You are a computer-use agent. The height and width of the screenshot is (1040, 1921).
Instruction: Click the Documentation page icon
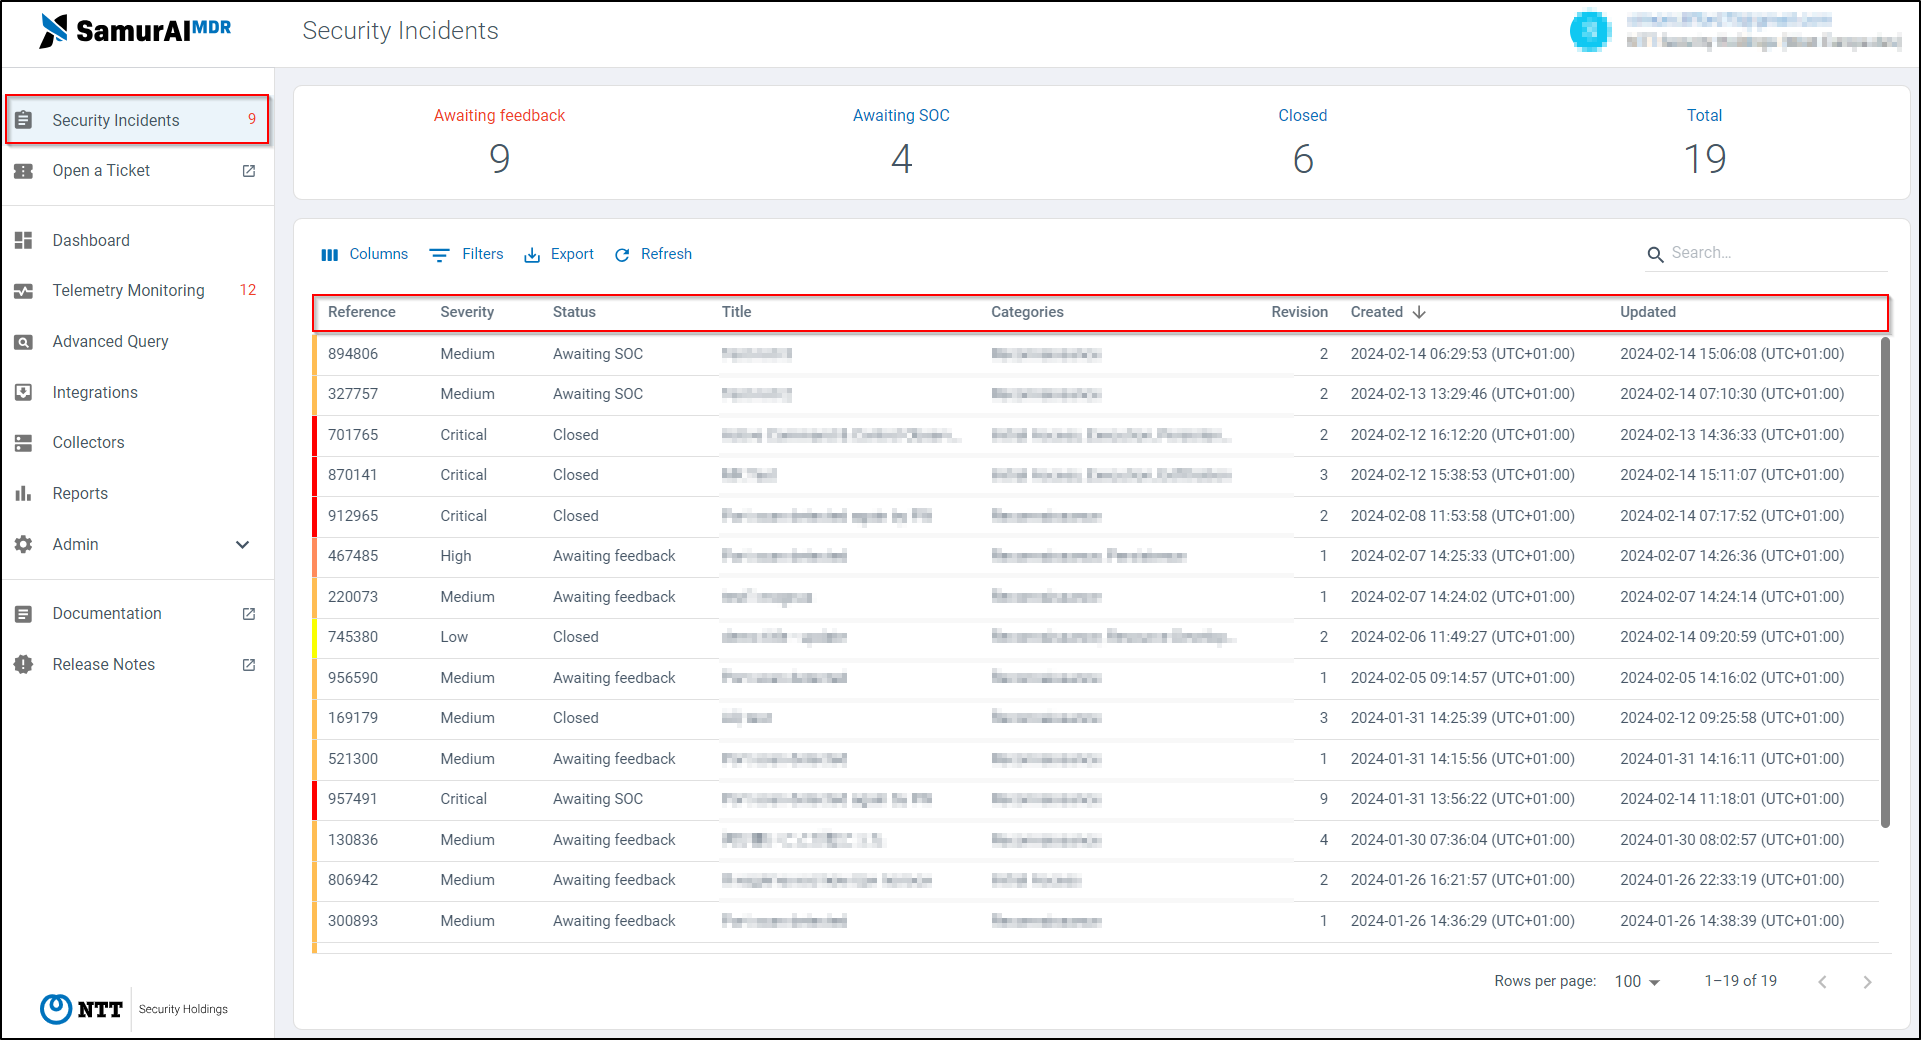point(24,614)
